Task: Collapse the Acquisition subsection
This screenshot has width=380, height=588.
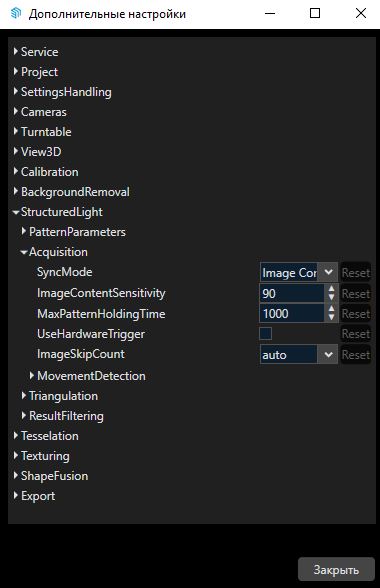Action: pos(24,252)
